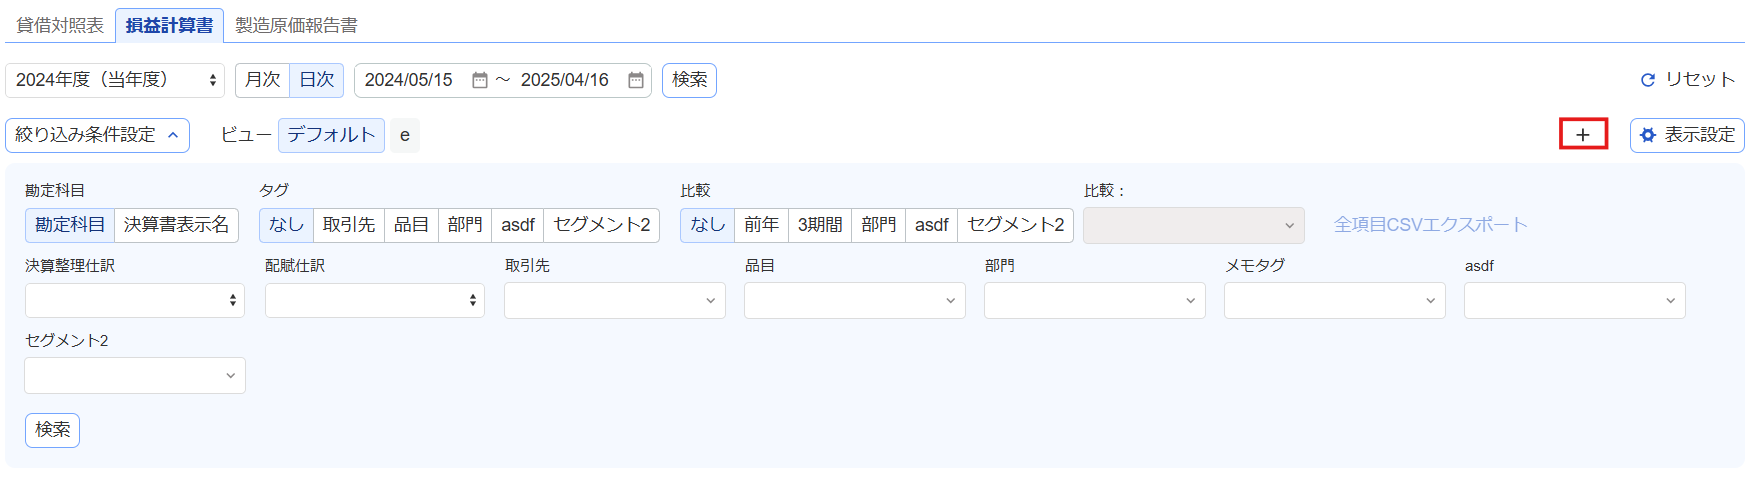Set tag option to 取引先
Screen dimensions: 1762x477
(x=348, y=225)
